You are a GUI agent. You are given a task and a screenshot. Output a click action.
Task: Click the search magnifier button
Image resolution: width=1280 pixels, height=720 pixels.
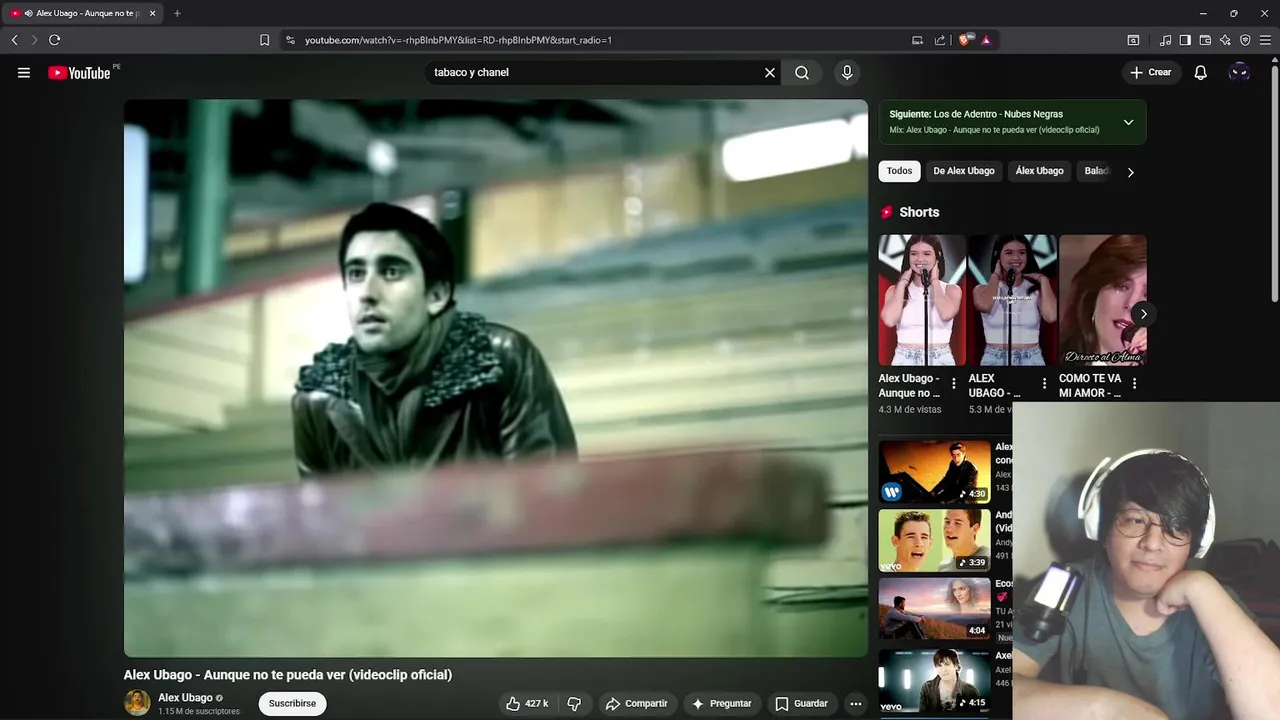[802, 72]
